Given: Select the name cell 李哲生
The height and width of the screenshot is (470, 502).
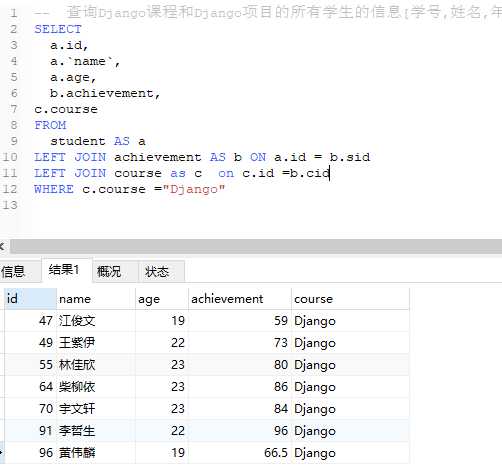Looking at the screenshot, I should (x=96, y=431).
